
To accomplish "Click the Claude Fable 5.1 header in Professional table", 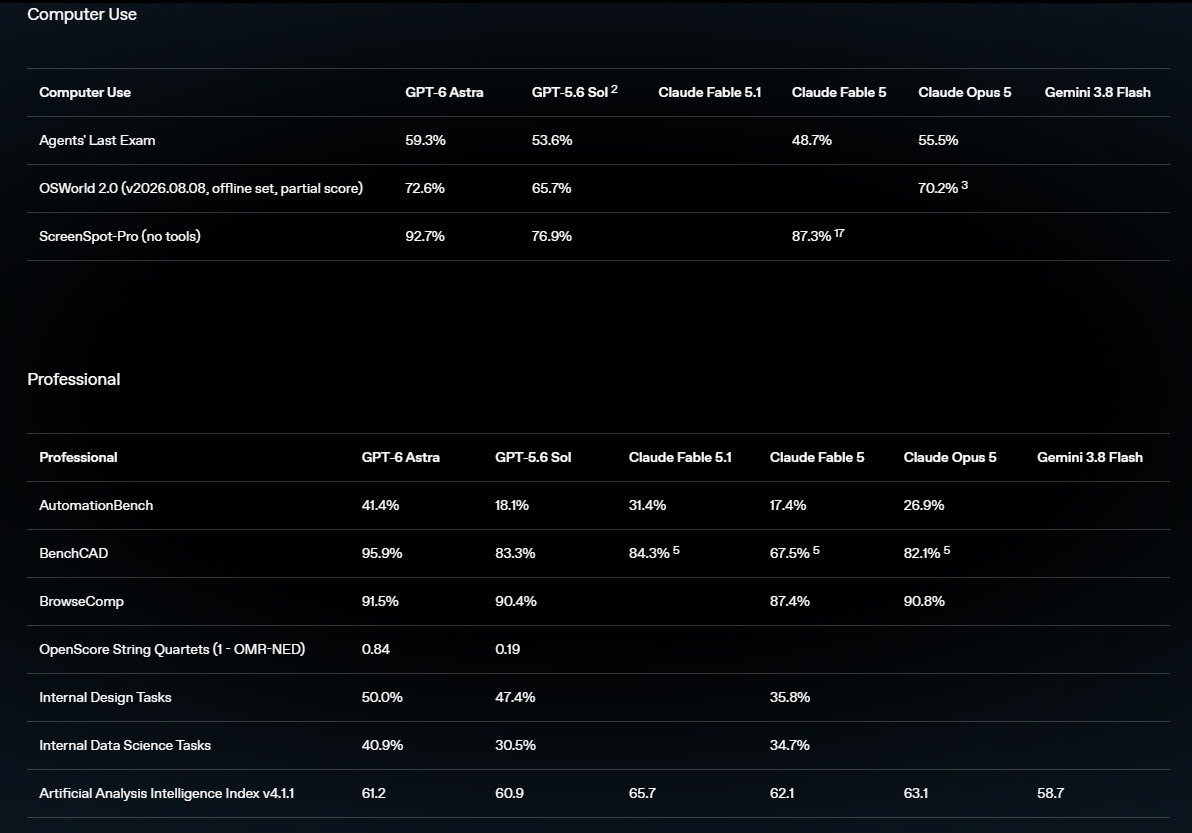I will click(680, 458).
